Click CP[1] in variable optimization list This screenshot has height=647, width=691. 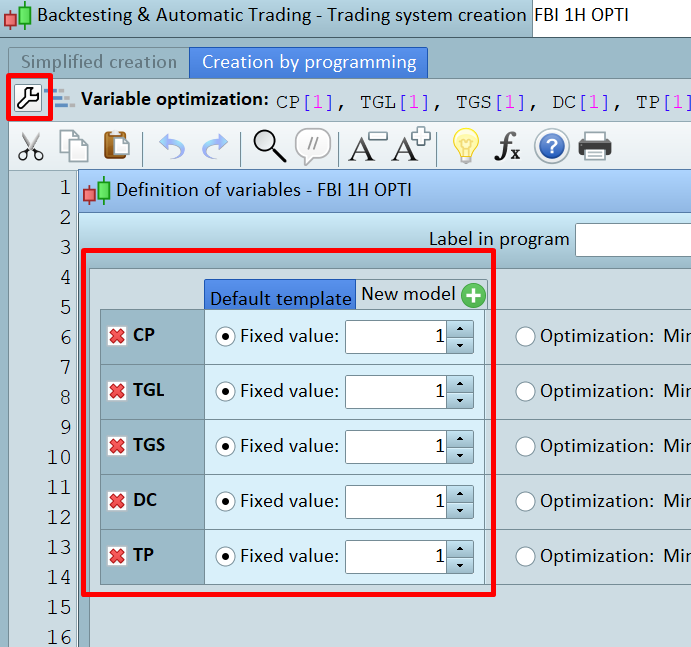tap(304, 103)
